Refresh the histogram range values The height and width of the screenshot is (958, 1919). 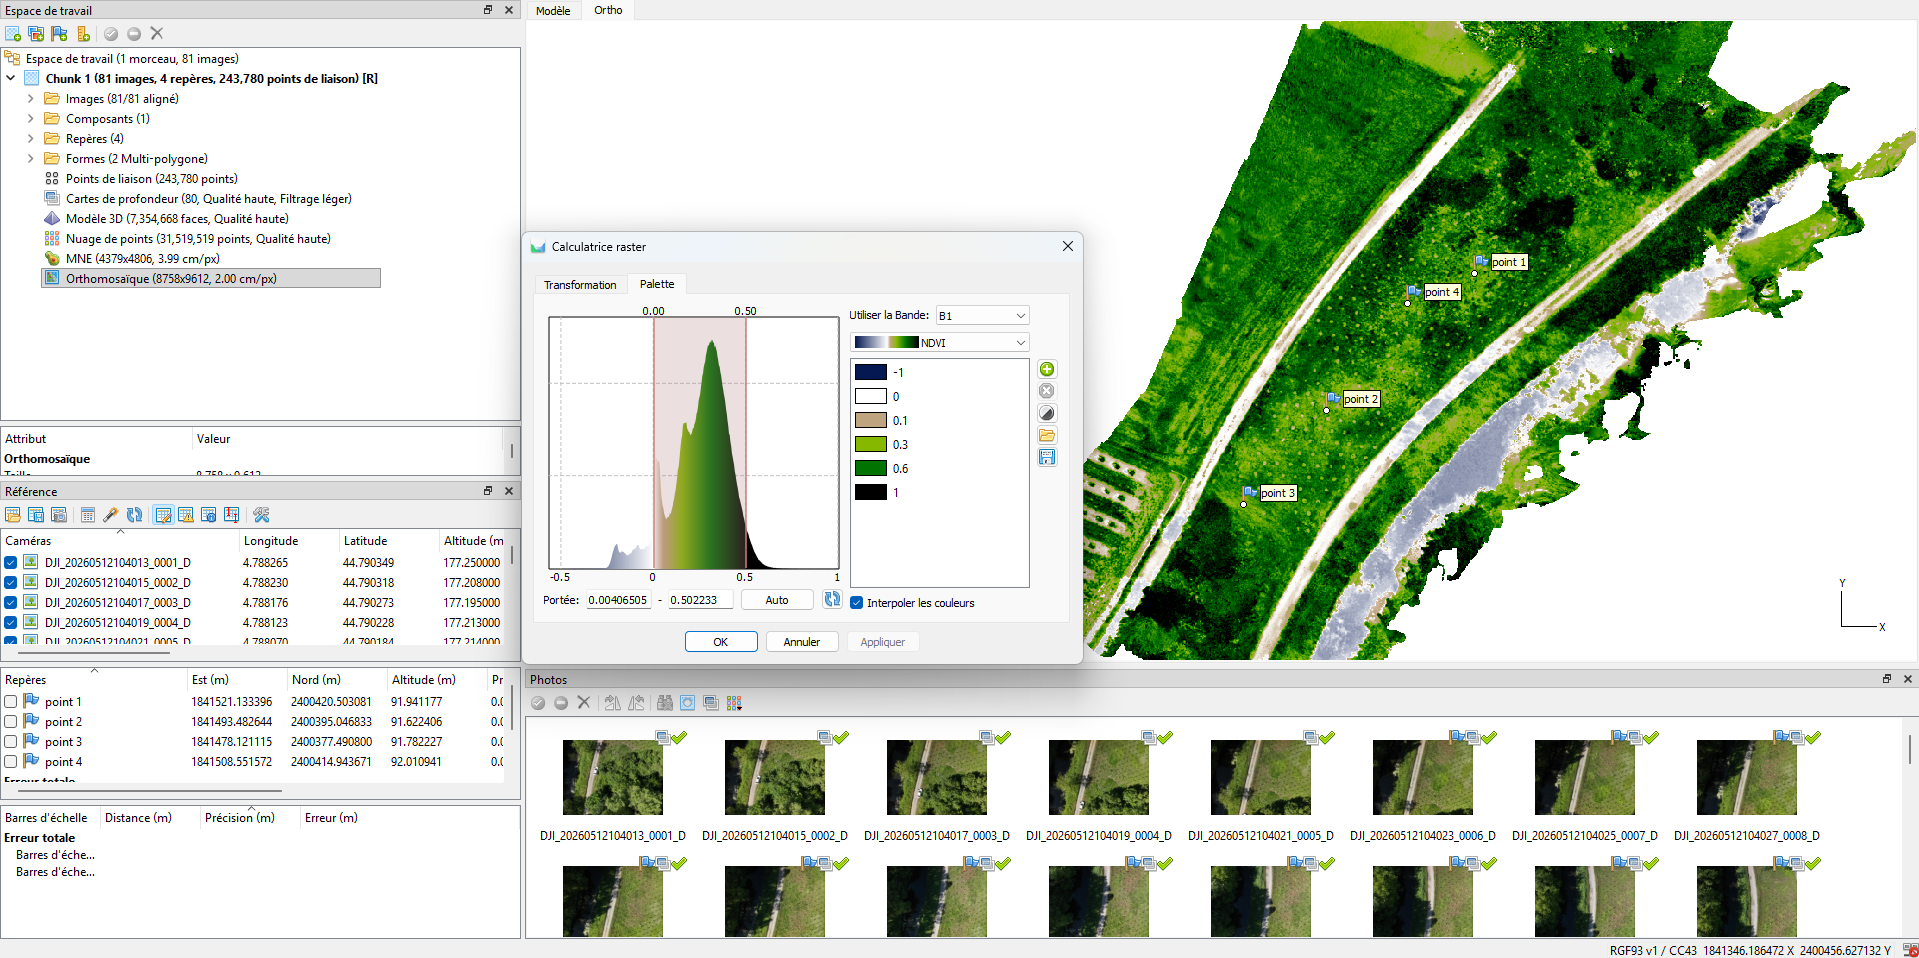coord(832,599)
